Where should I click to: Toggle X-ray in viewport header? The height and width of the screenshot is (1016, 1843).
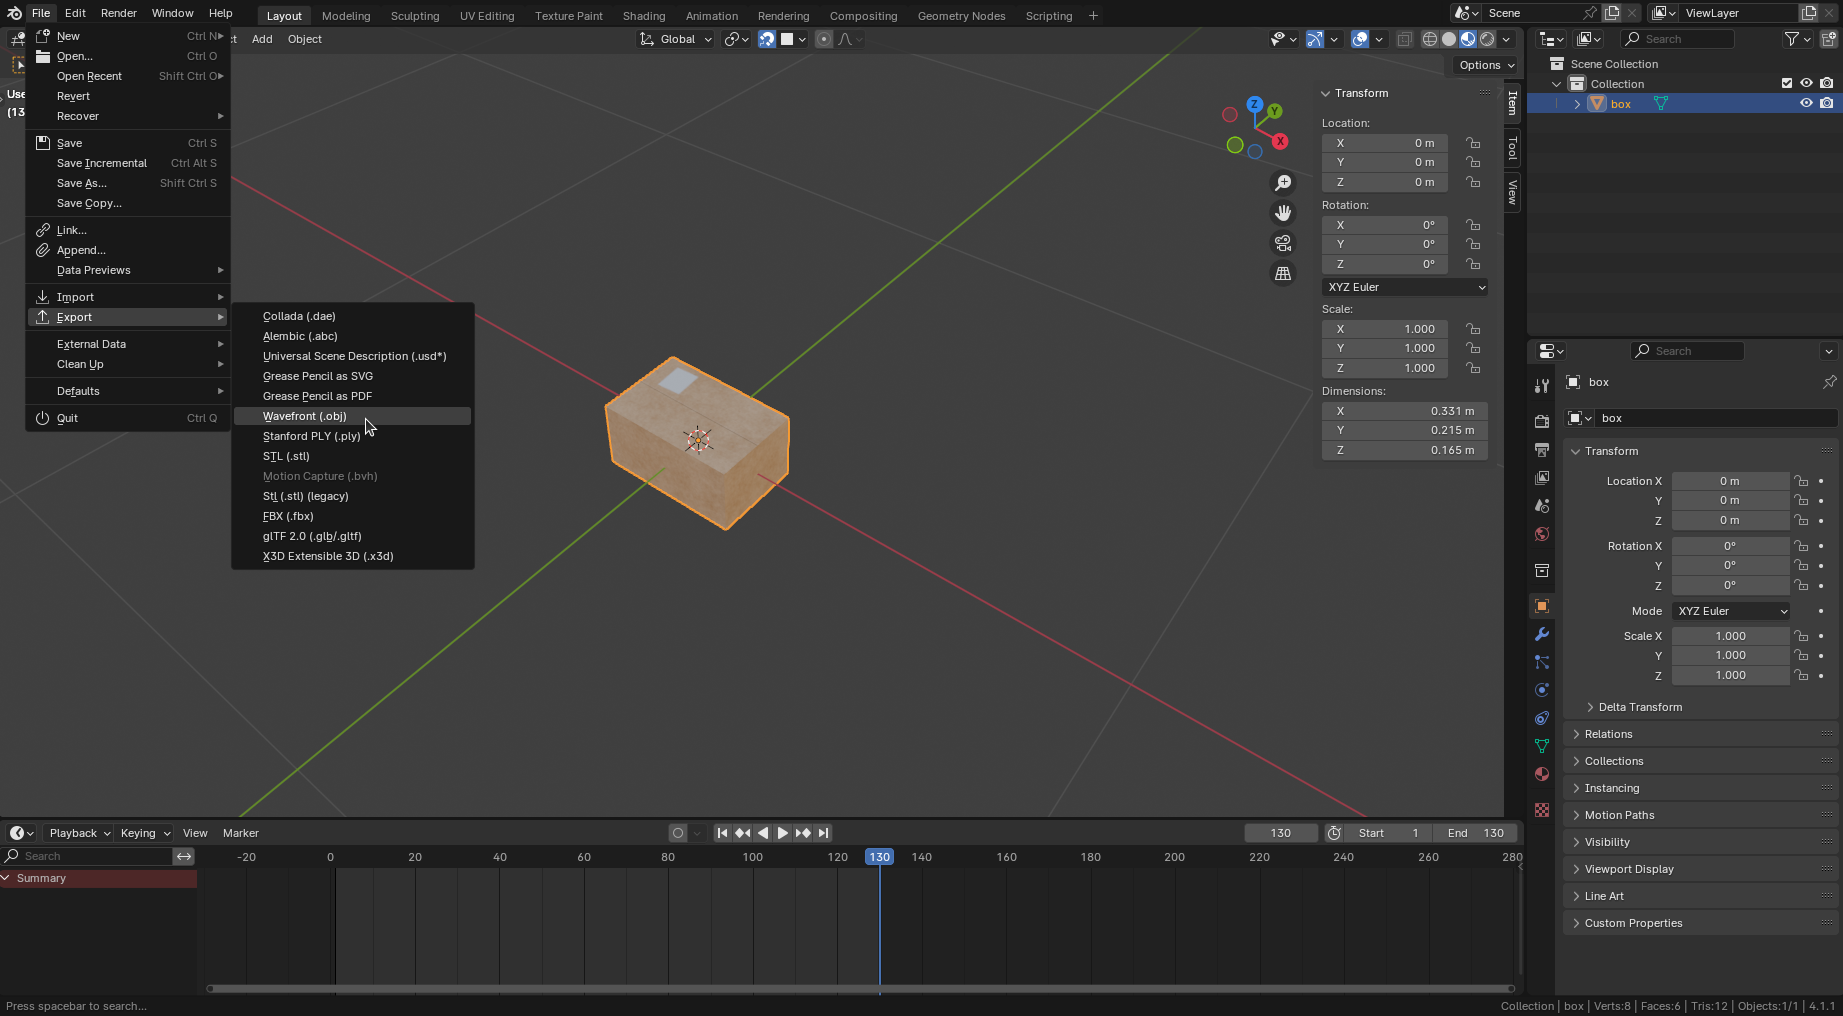click(x=1404, y=39)
